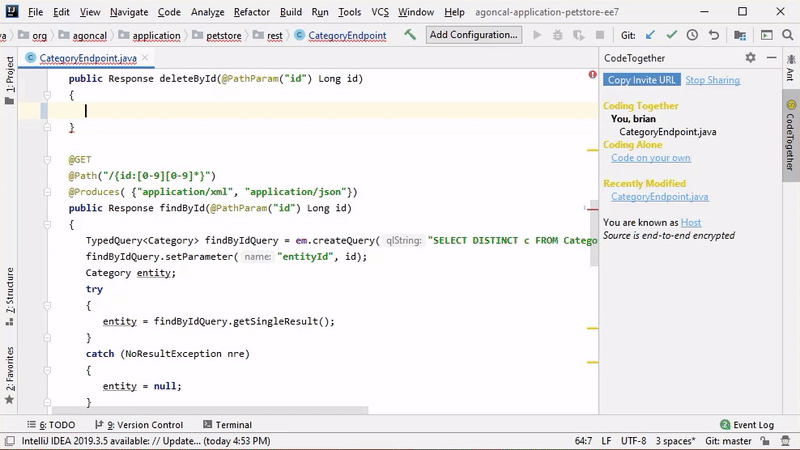Click the Git rollback arrow icon
Viewport: 800px width, 450px height.
713,35
